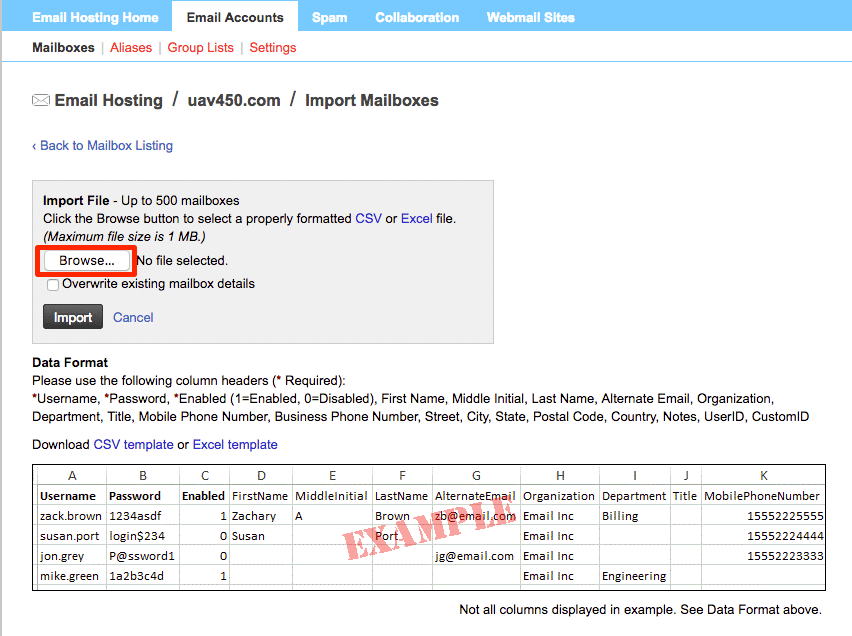Download the CSV template
852x636 pixels.
[133, 444]
